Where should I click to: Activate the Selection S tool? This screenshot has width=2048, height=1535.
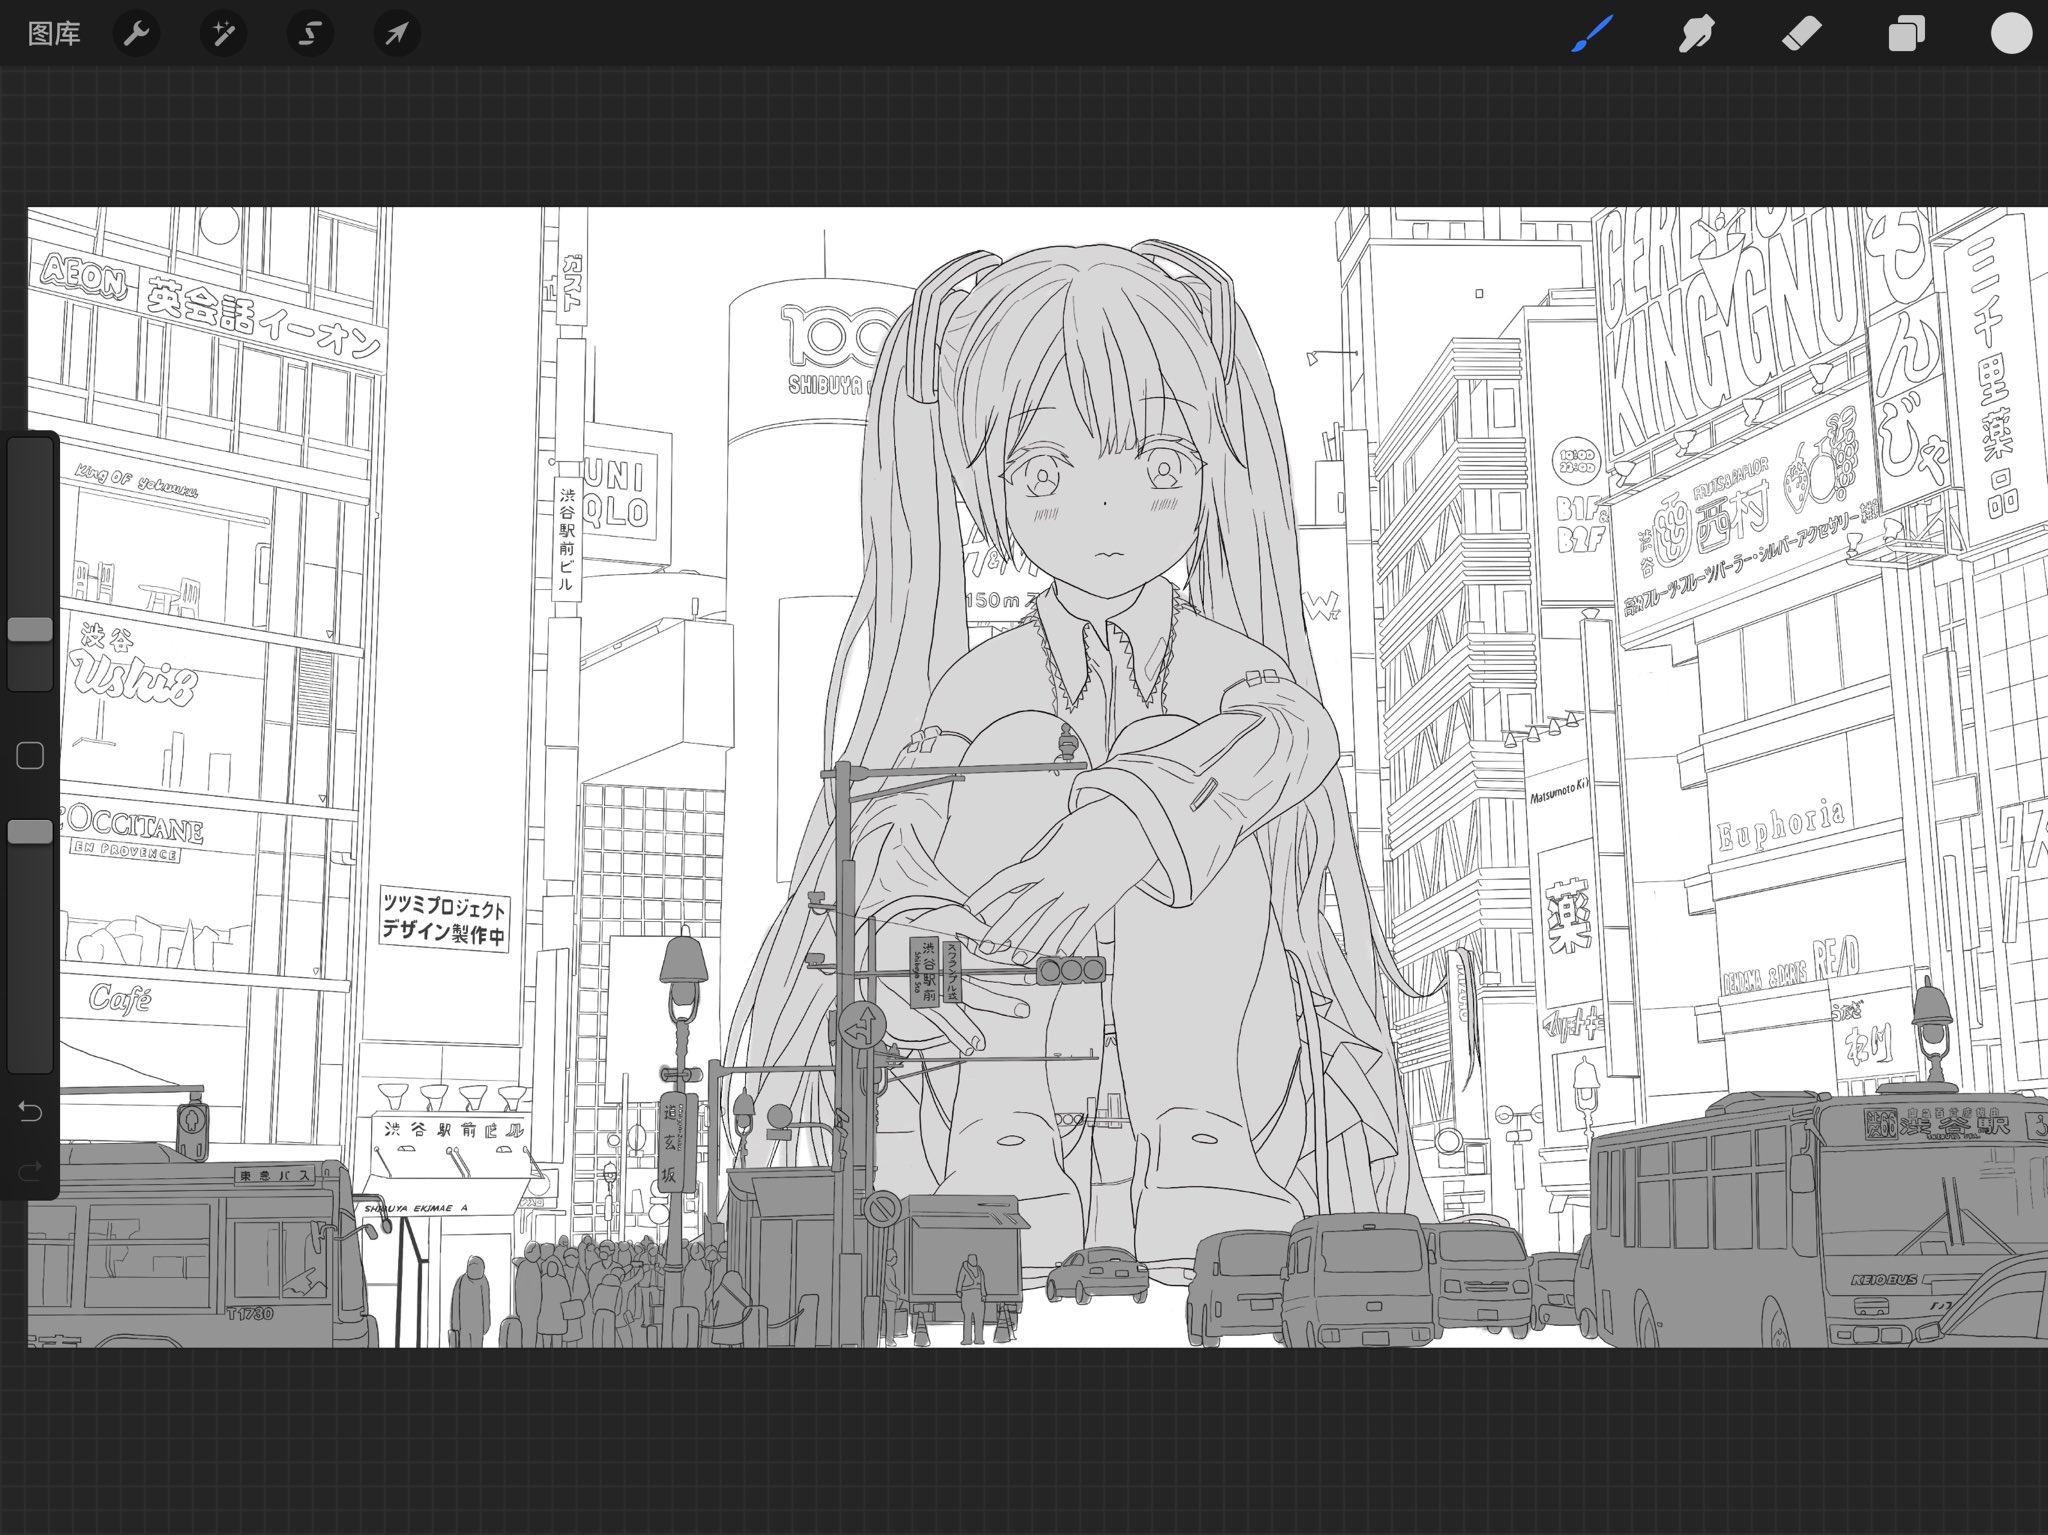[310, 34]
